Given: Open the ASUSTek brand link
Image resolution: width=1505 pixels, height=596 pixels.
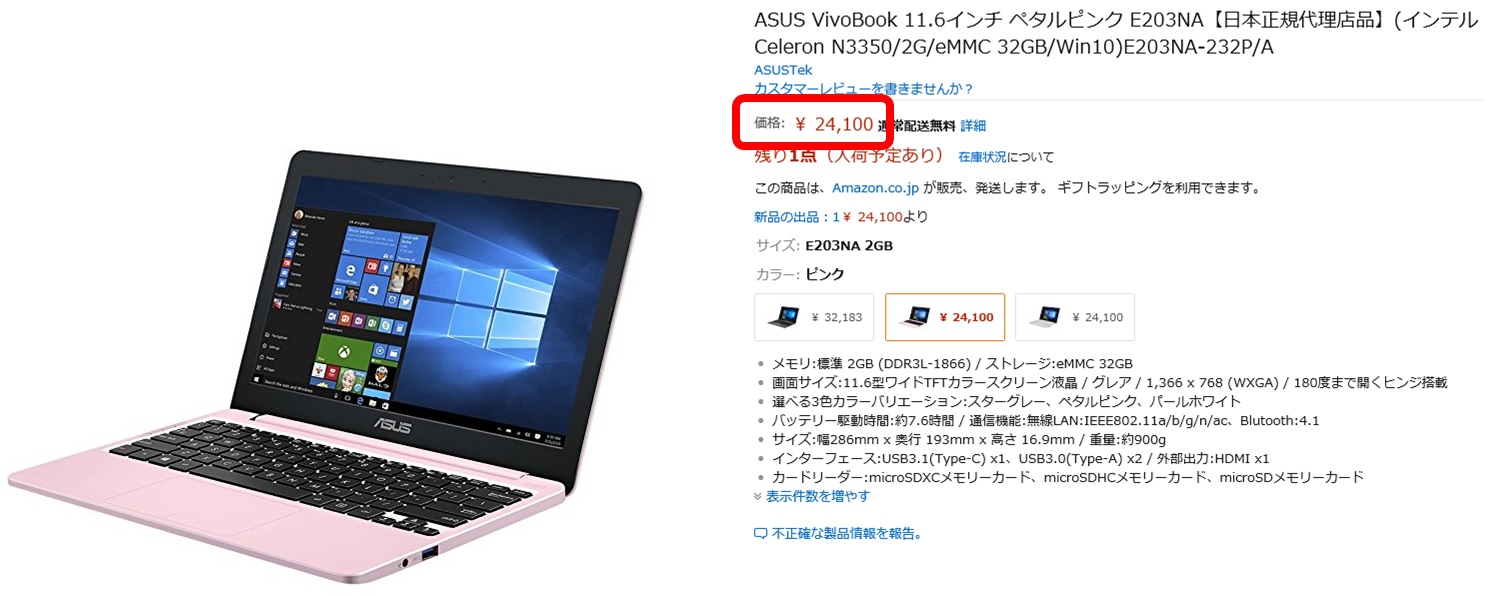Looking at the screenshot, I should pos(783,70).
